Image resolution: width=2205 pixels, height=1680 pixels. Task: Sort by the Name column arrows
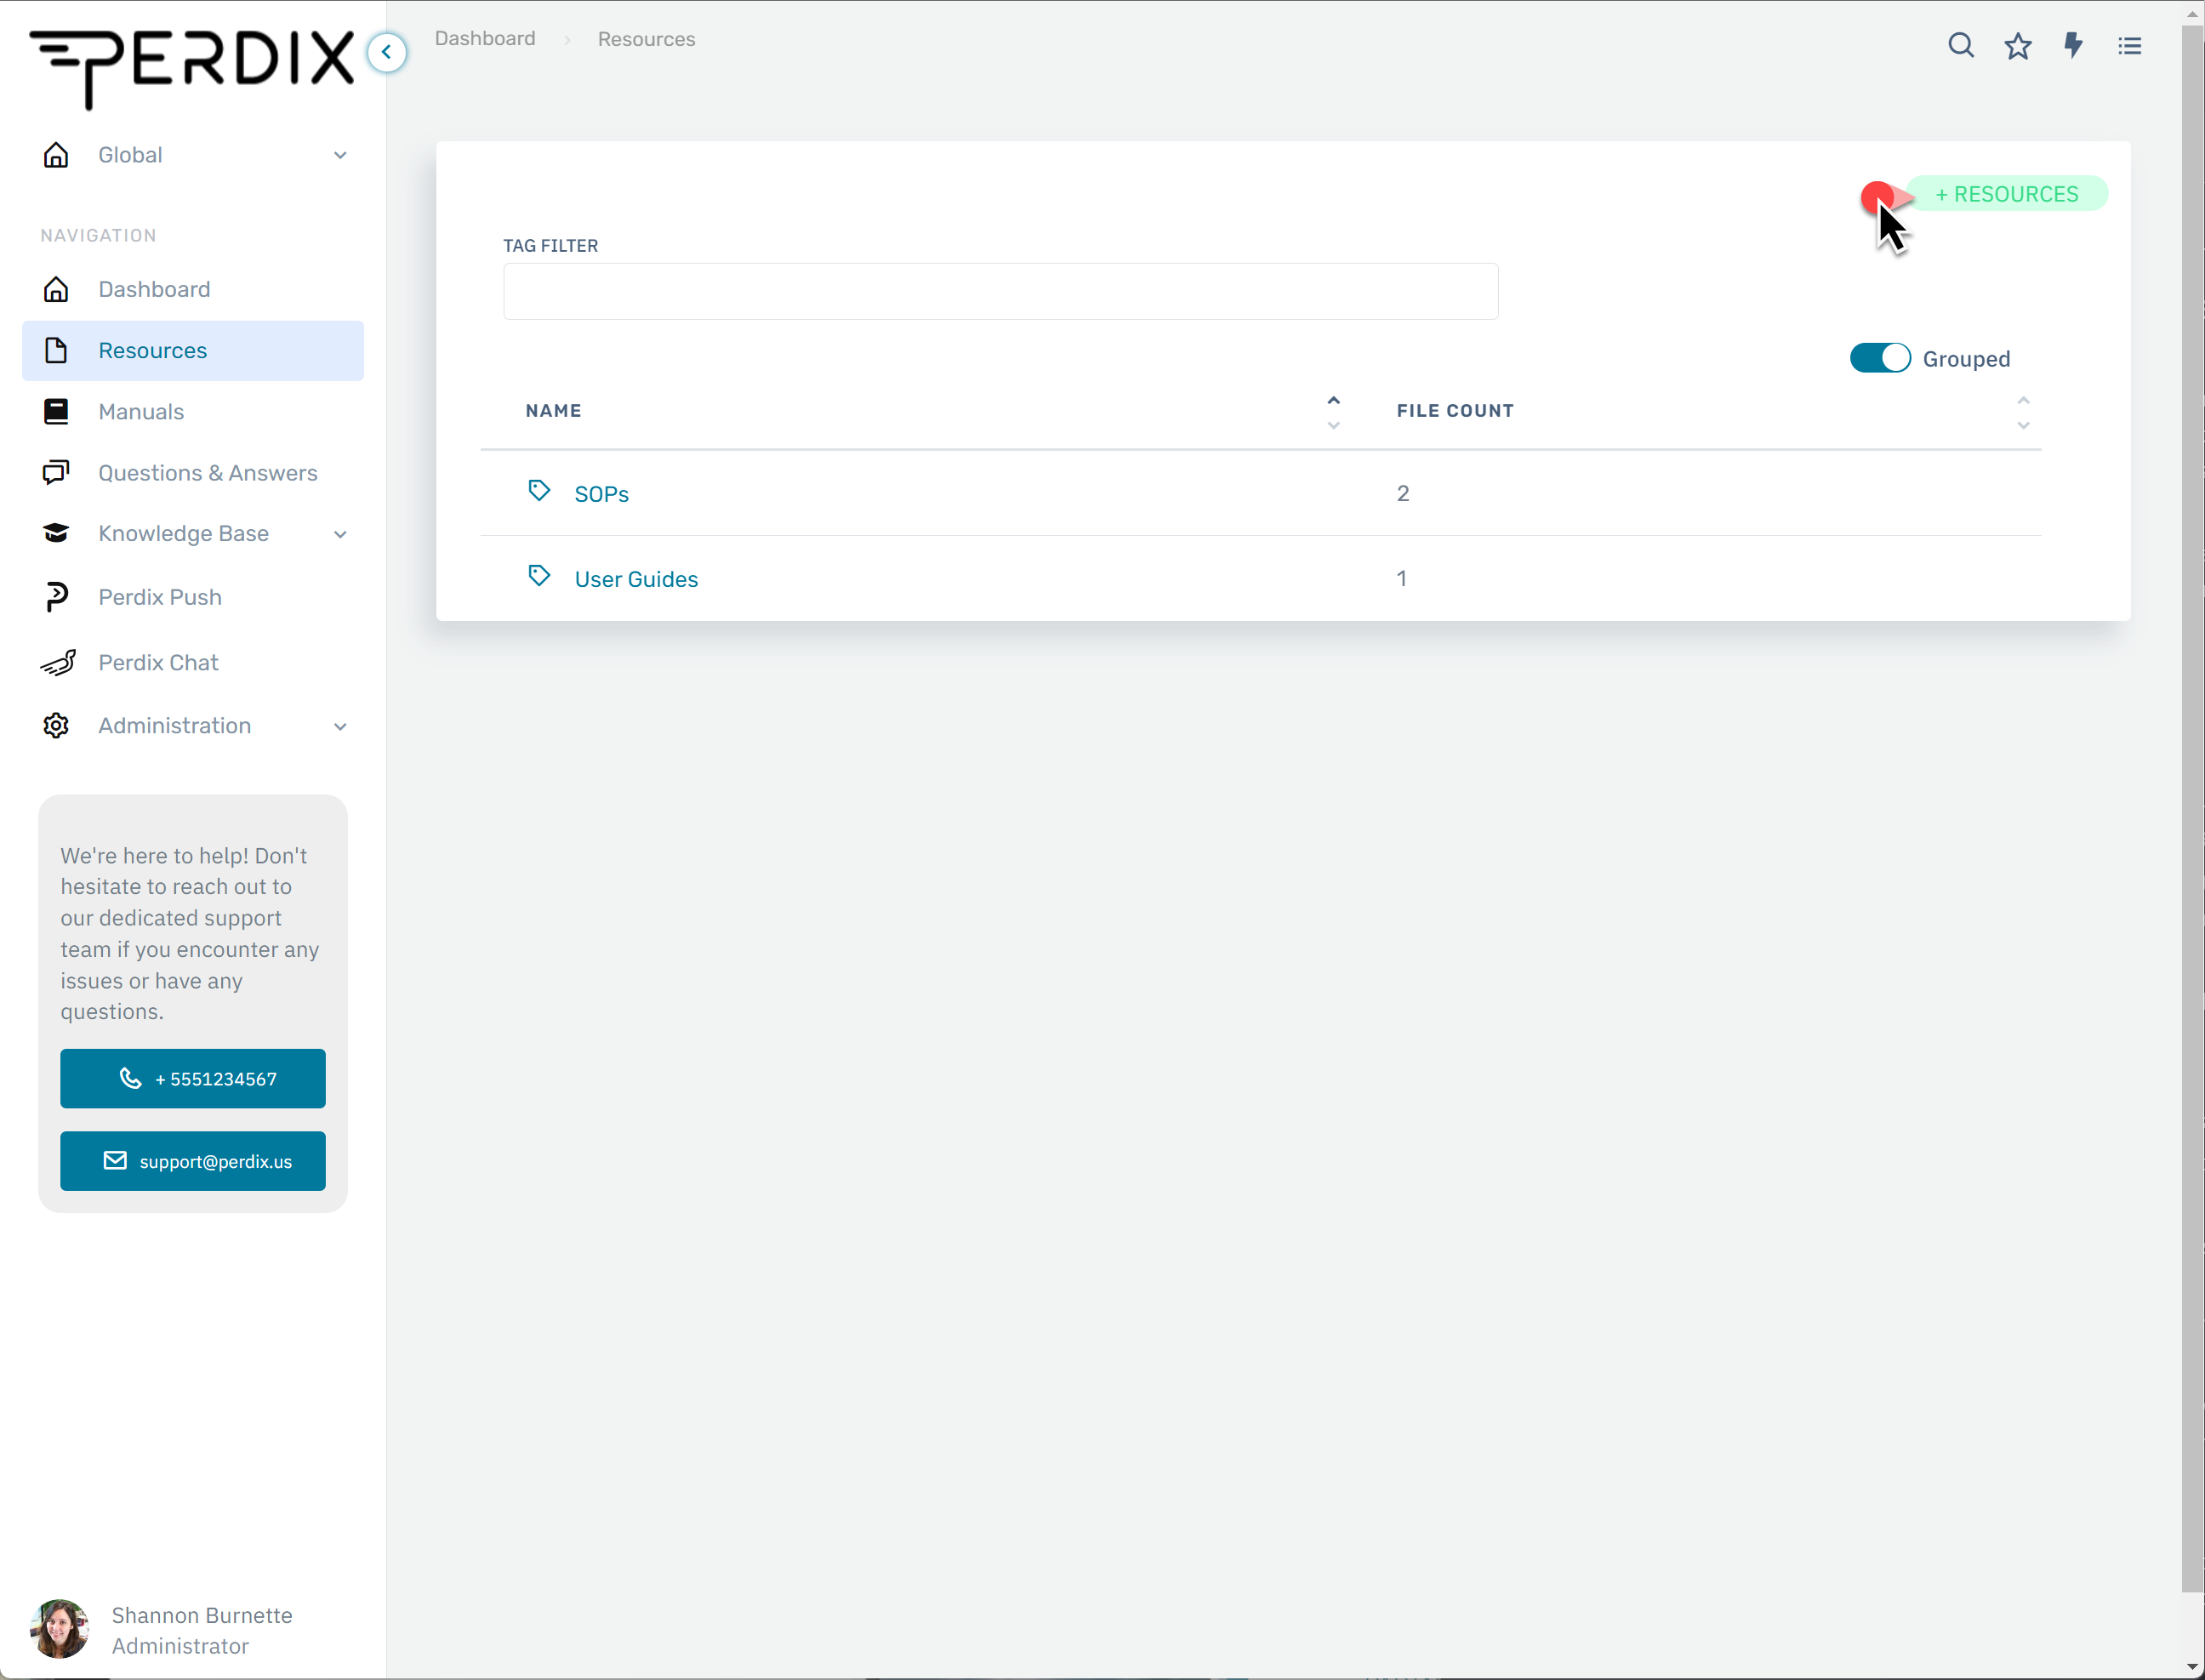[1333, 412]
